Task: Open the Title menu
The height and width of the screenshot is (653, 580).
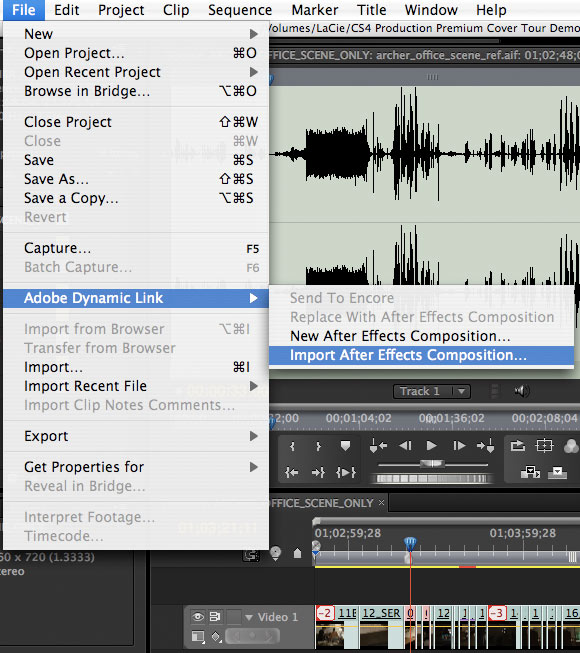Action: coord(372,10)
